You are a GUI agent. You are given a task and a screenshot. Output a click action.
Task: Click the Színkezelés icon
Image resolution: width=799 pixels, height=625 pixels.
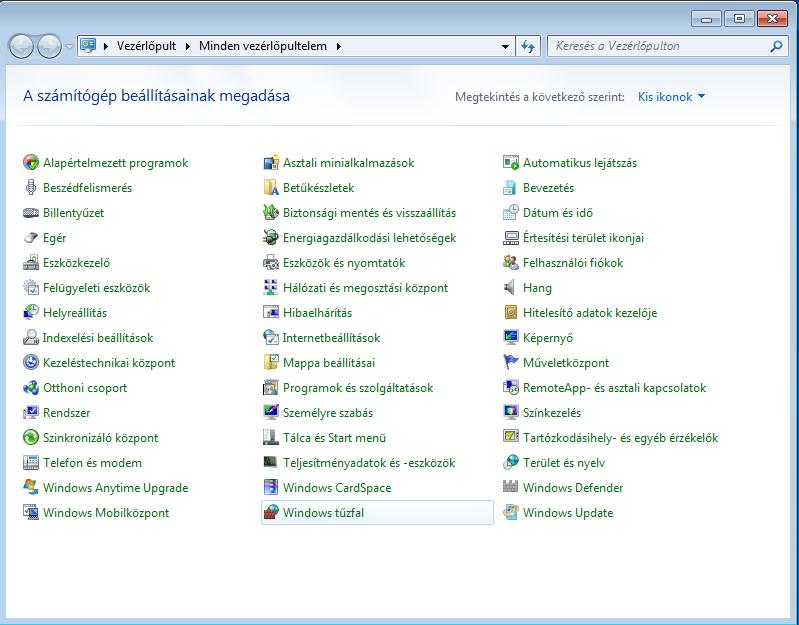point(510,412)
